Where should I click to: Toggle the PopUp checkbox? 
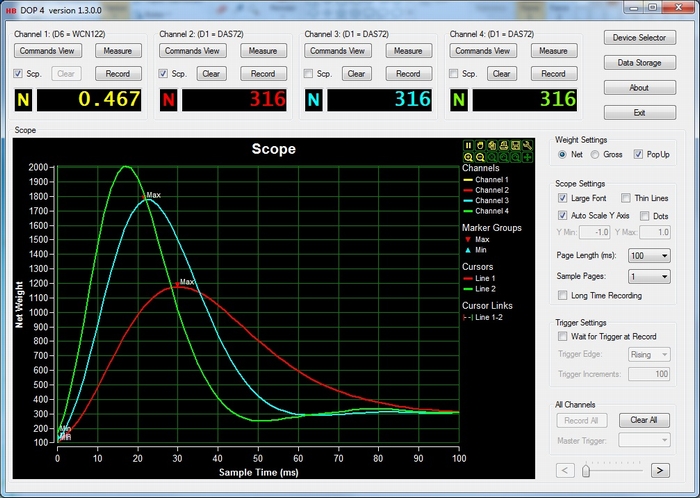(x=638, y=154)
